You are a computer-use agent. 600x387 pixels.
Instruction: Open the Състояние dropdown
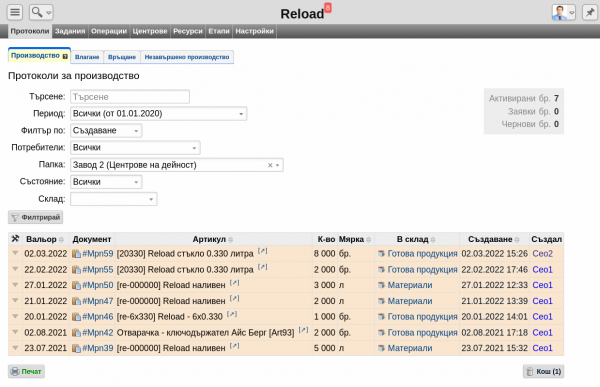[x=106, y=182]
